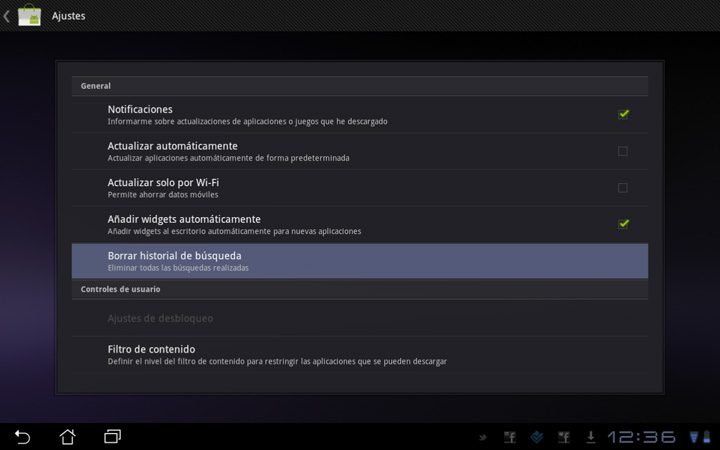This screenshot has width=720, height=450.
Task: Click the Ajustes title text
Action: pos(68,16)
